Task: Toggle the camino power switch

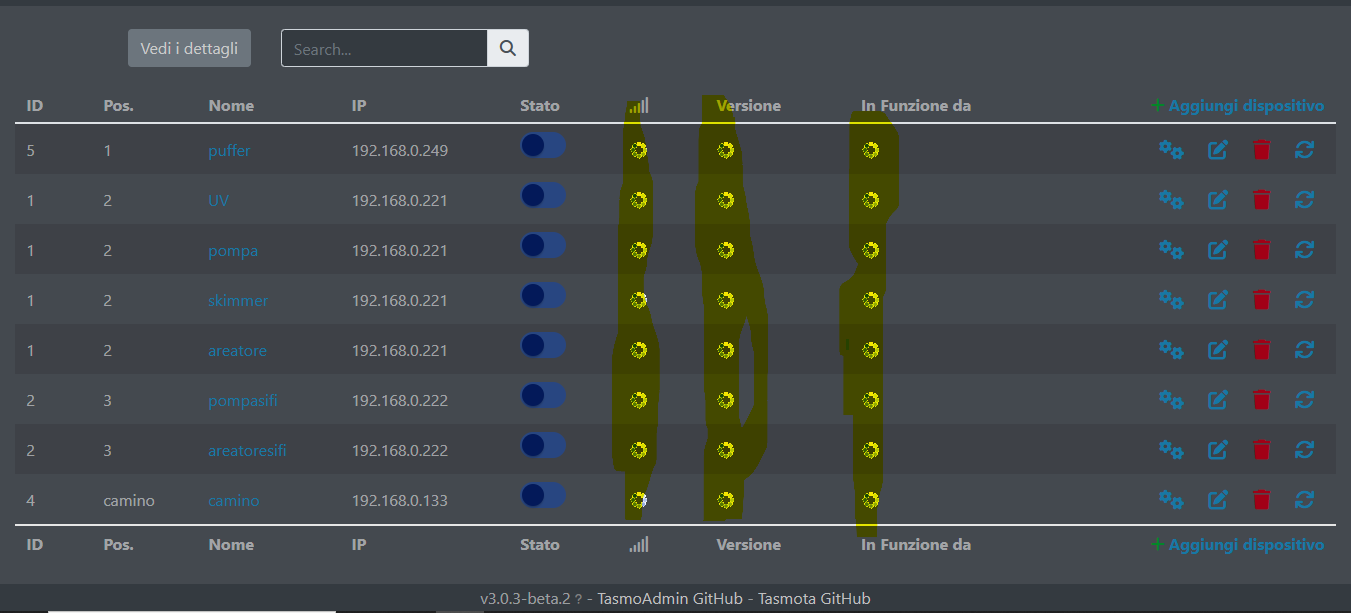Action: point(543,495)
